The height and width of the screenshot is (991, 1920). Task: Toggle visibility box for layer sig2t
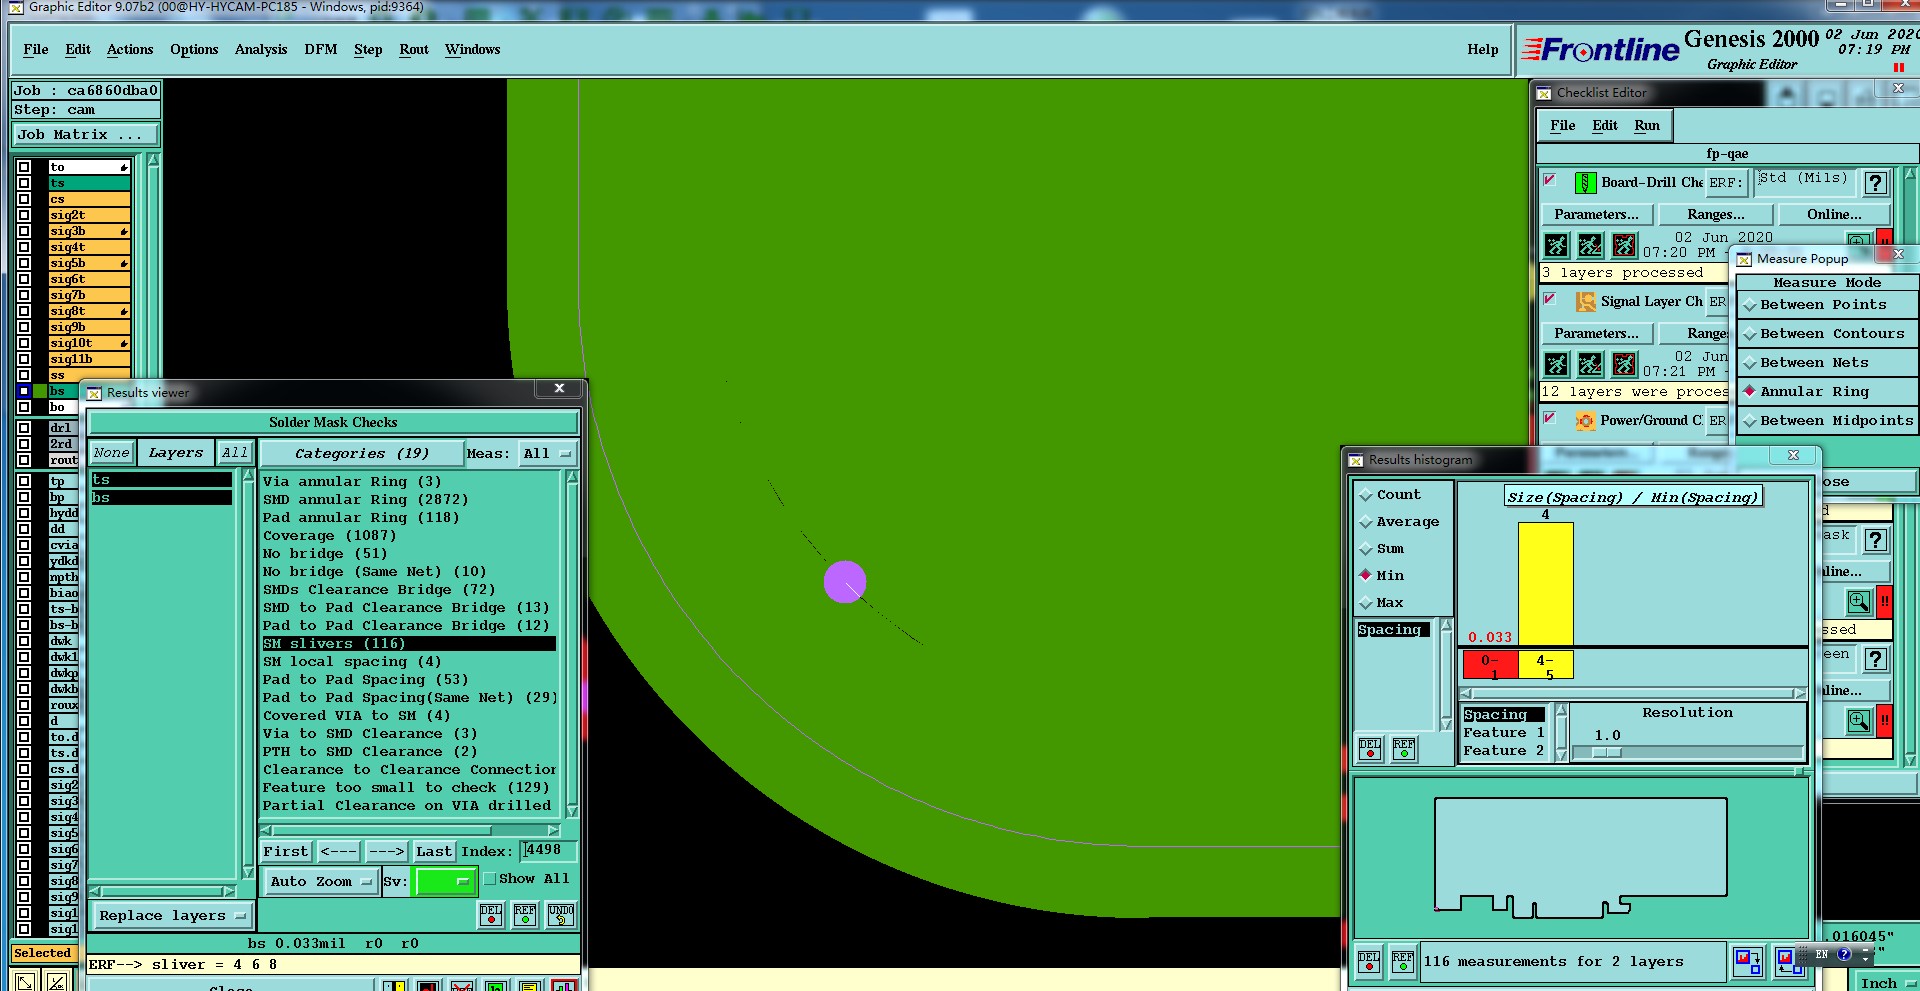pyautogui.click(x=24, y=215)
